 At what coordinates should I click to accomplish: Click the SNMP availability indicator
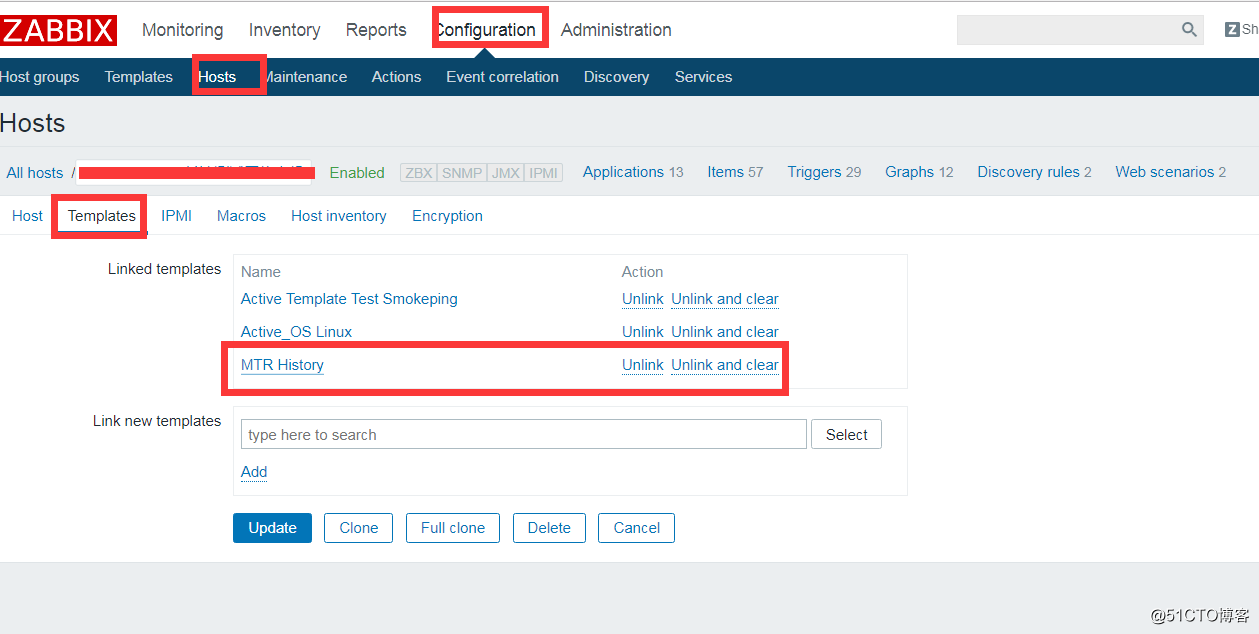click(462, 173)
